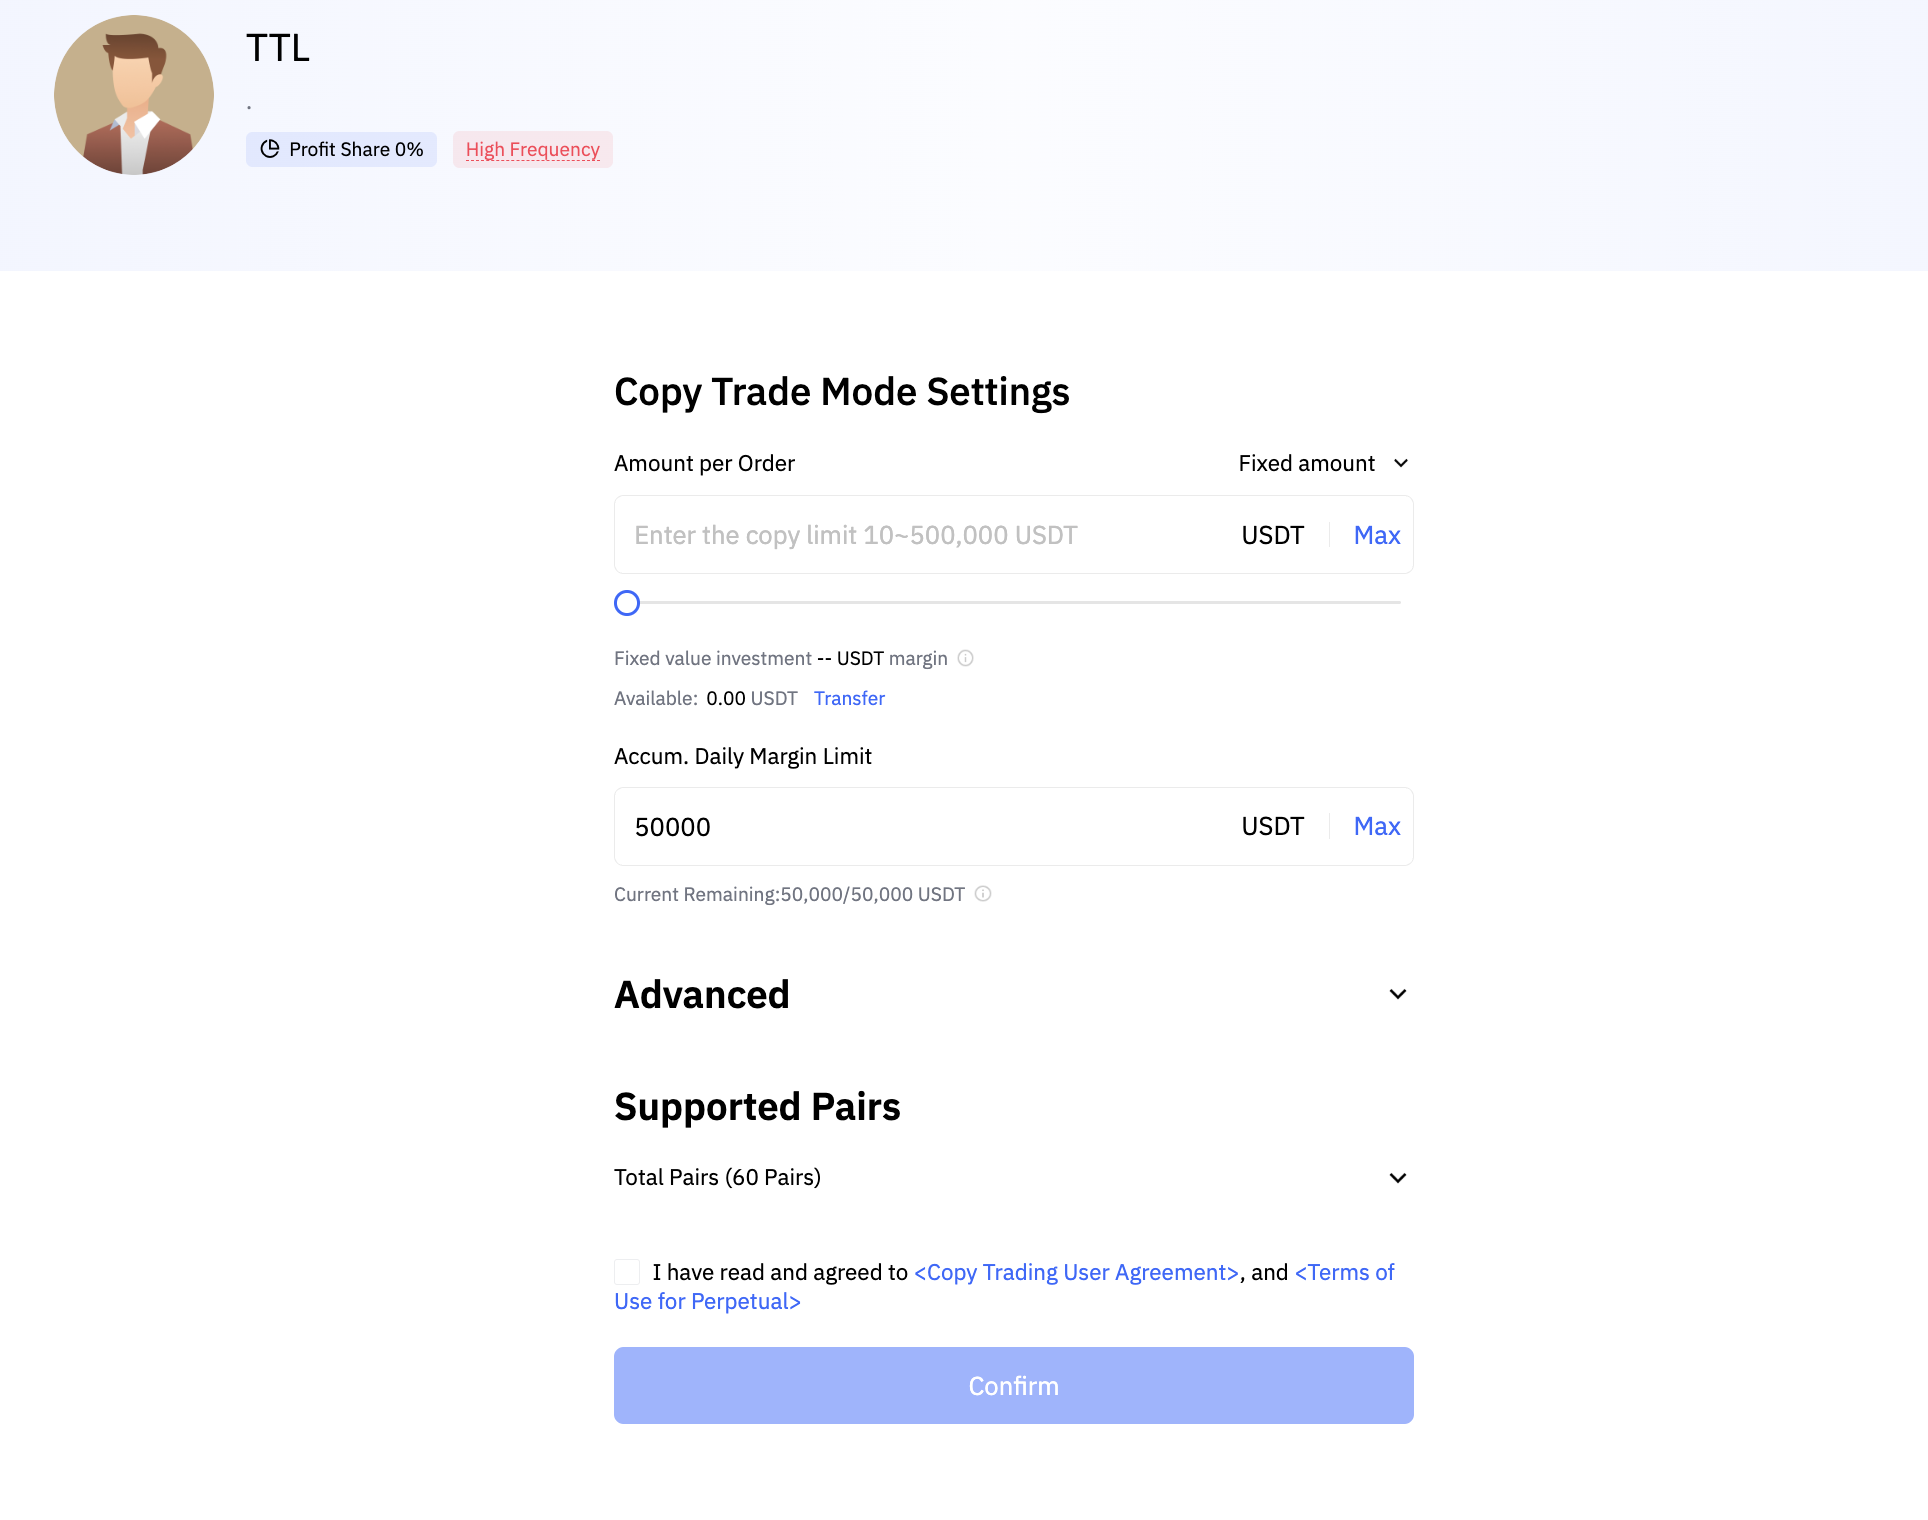Click the Profit Share pie chart icon

[x=270, y=149]
